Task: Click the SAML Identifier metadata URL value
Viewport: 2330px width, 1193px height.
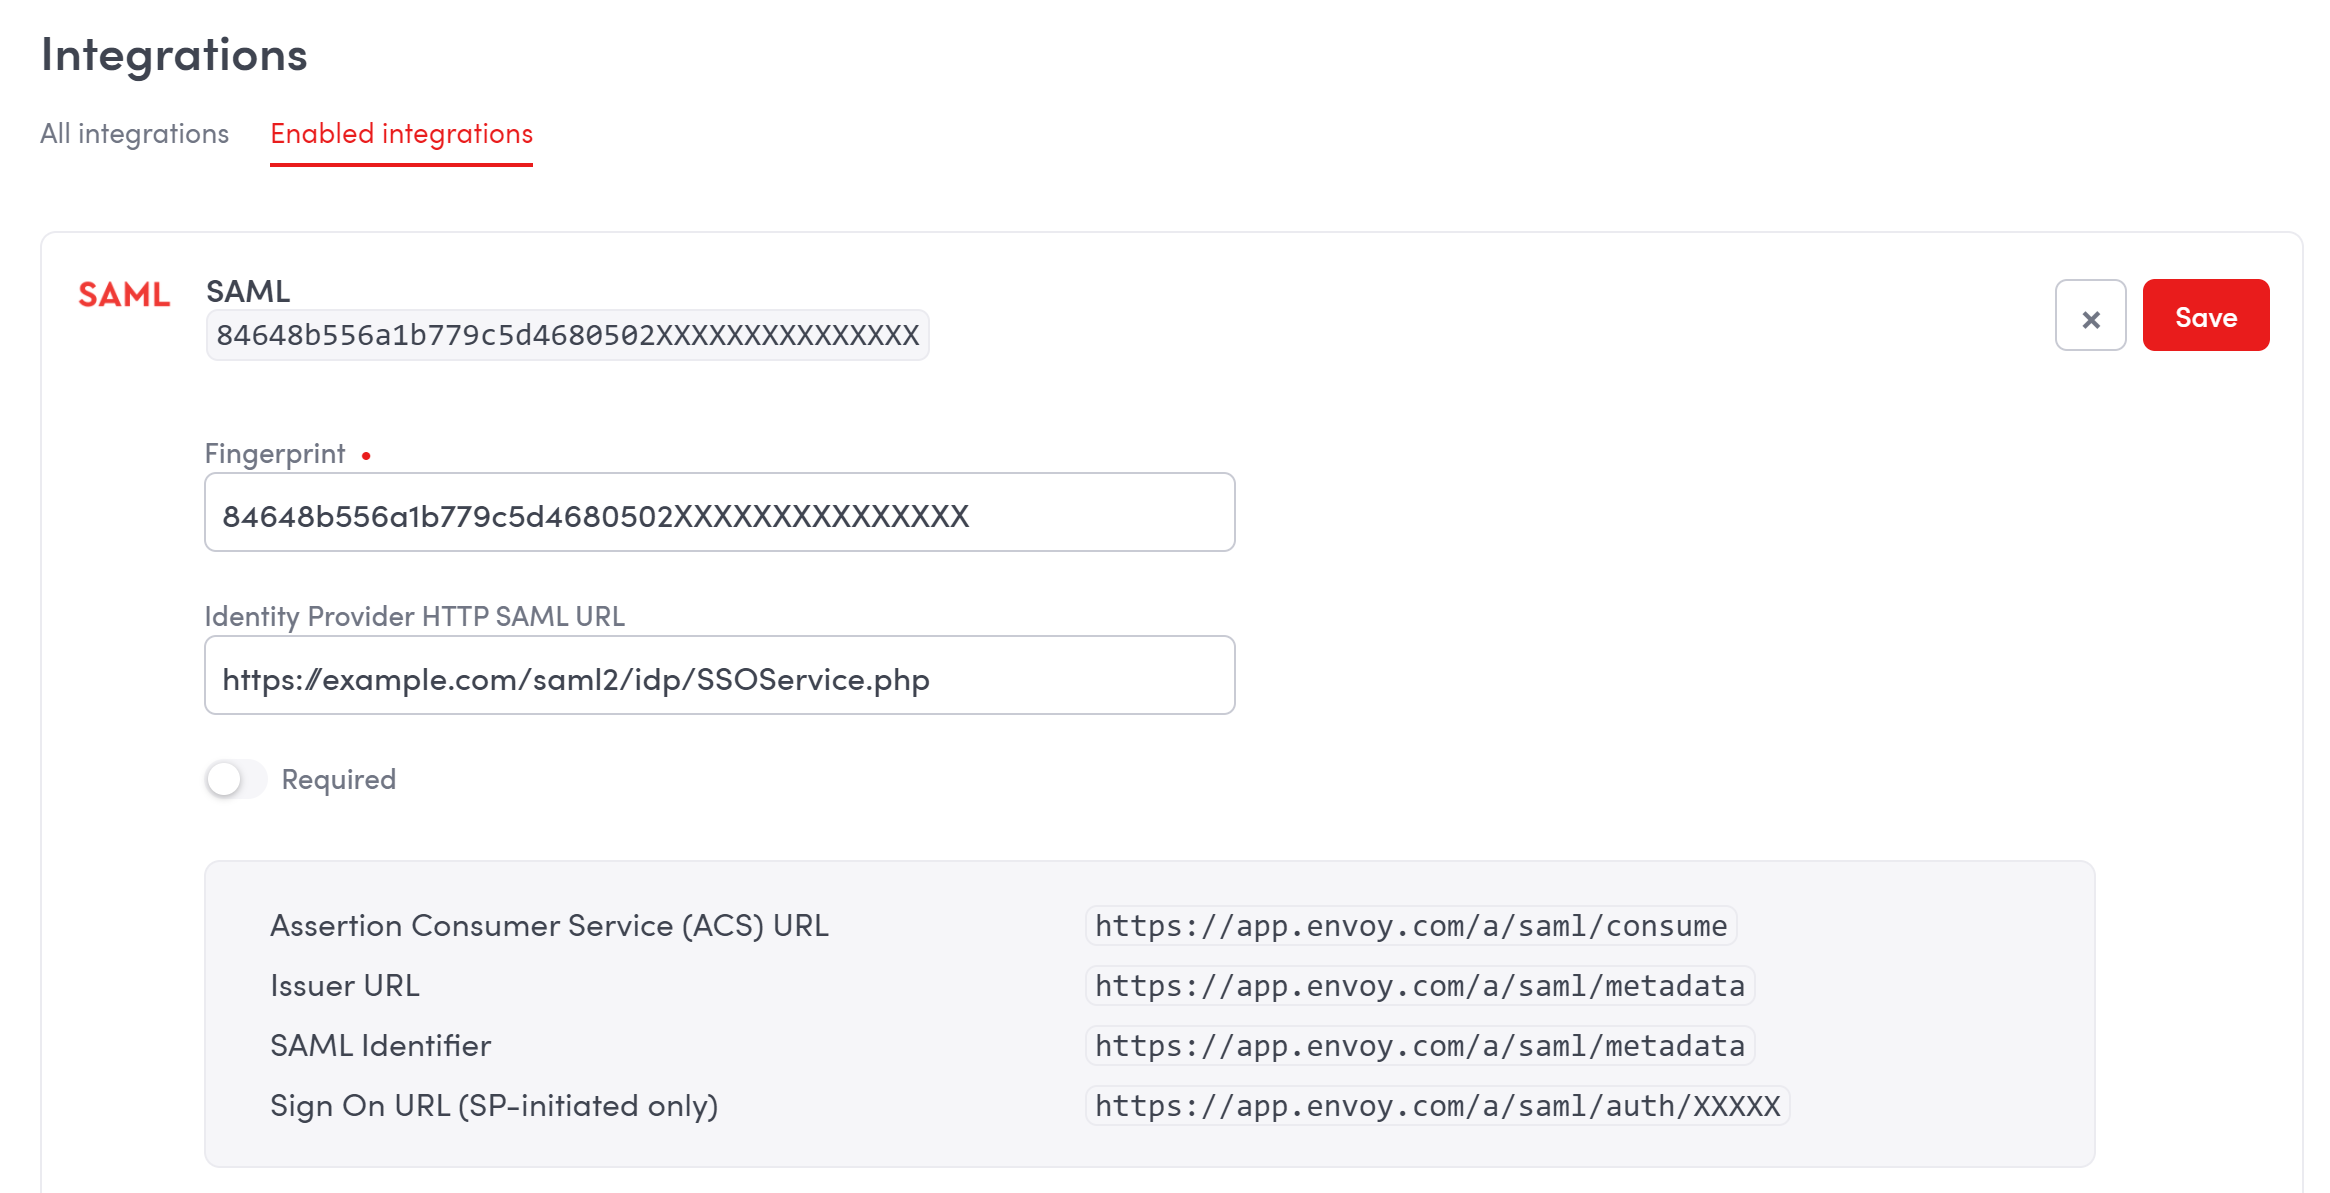Action: 1419,1046
